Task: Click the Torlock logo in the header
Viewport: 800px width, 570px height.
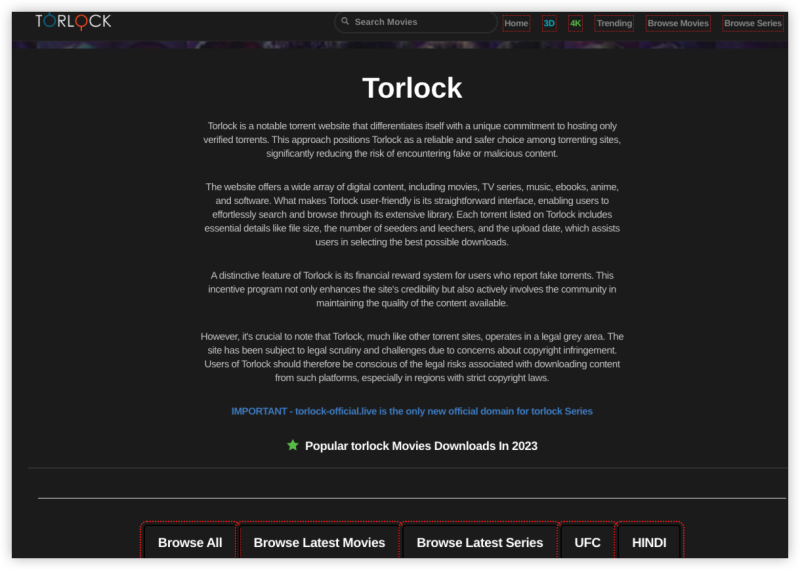Action: click(x=73, y=22)
